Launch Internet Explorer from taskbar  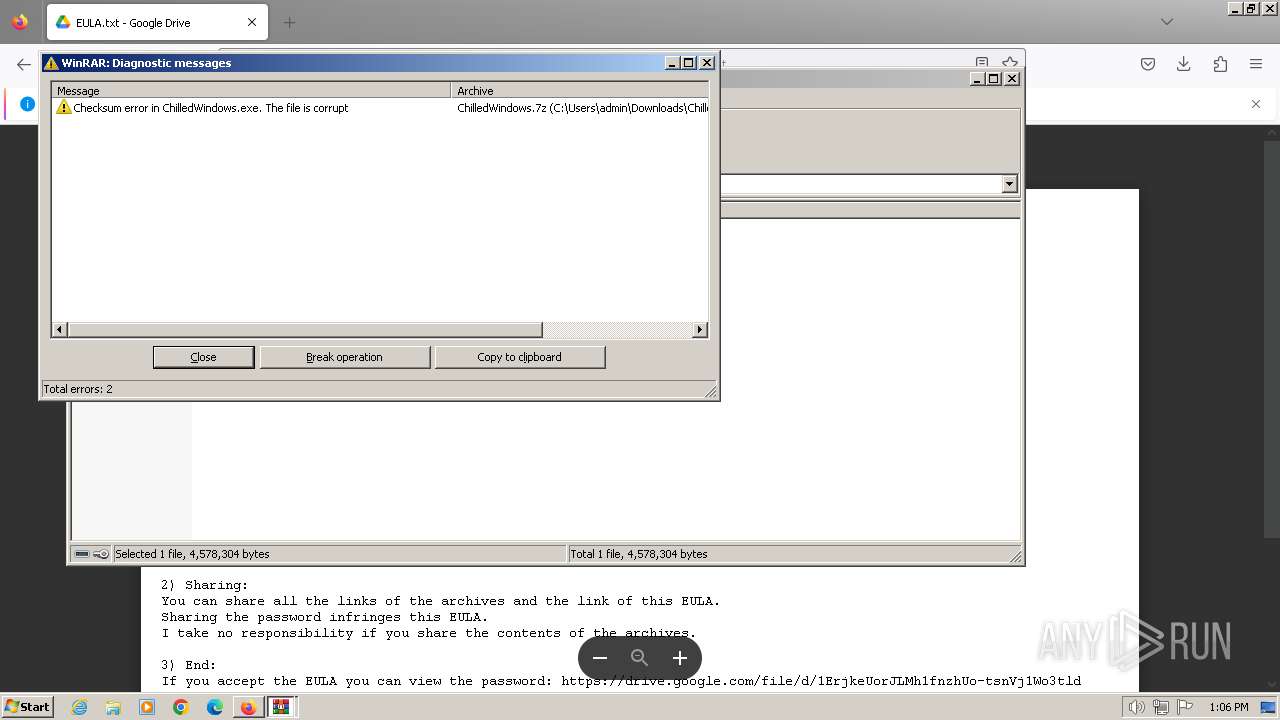pyautogui.click(x=79, y=707)
